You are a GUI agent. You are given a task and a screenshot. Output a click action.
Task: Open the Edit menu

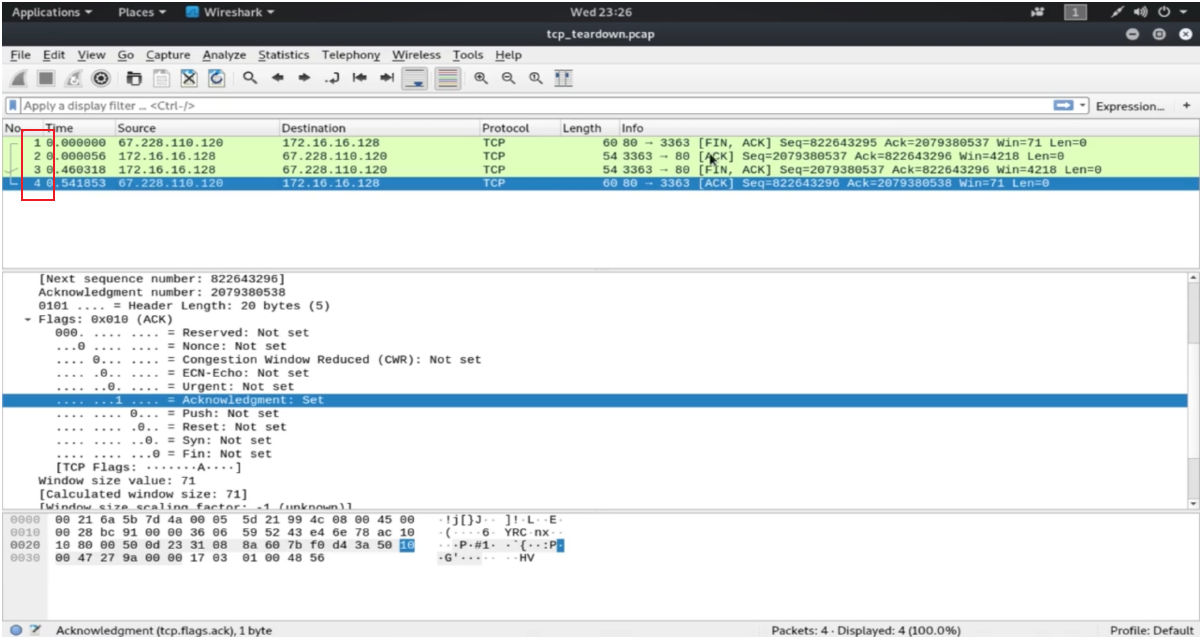pyautogui.click(x=54, y=55)
